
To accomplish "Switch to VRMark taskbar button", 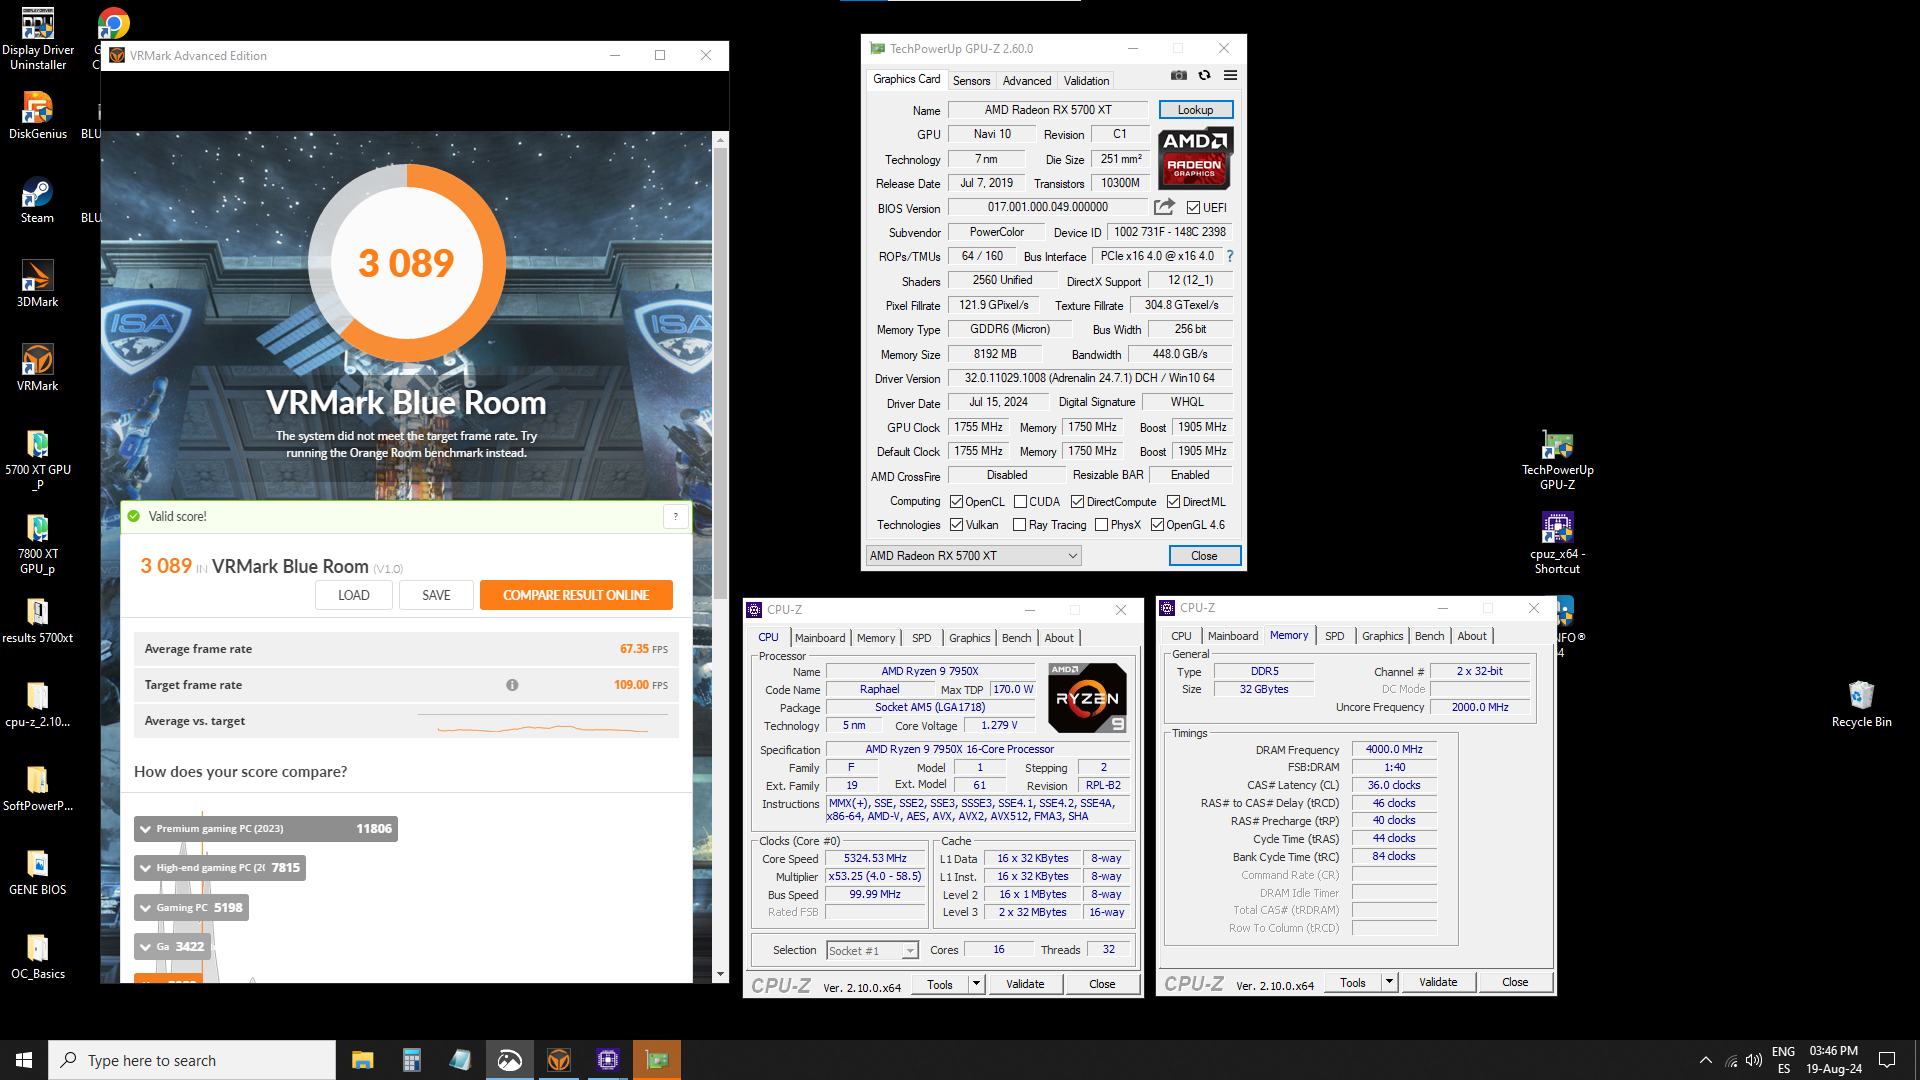I will tap(559, 1060).
